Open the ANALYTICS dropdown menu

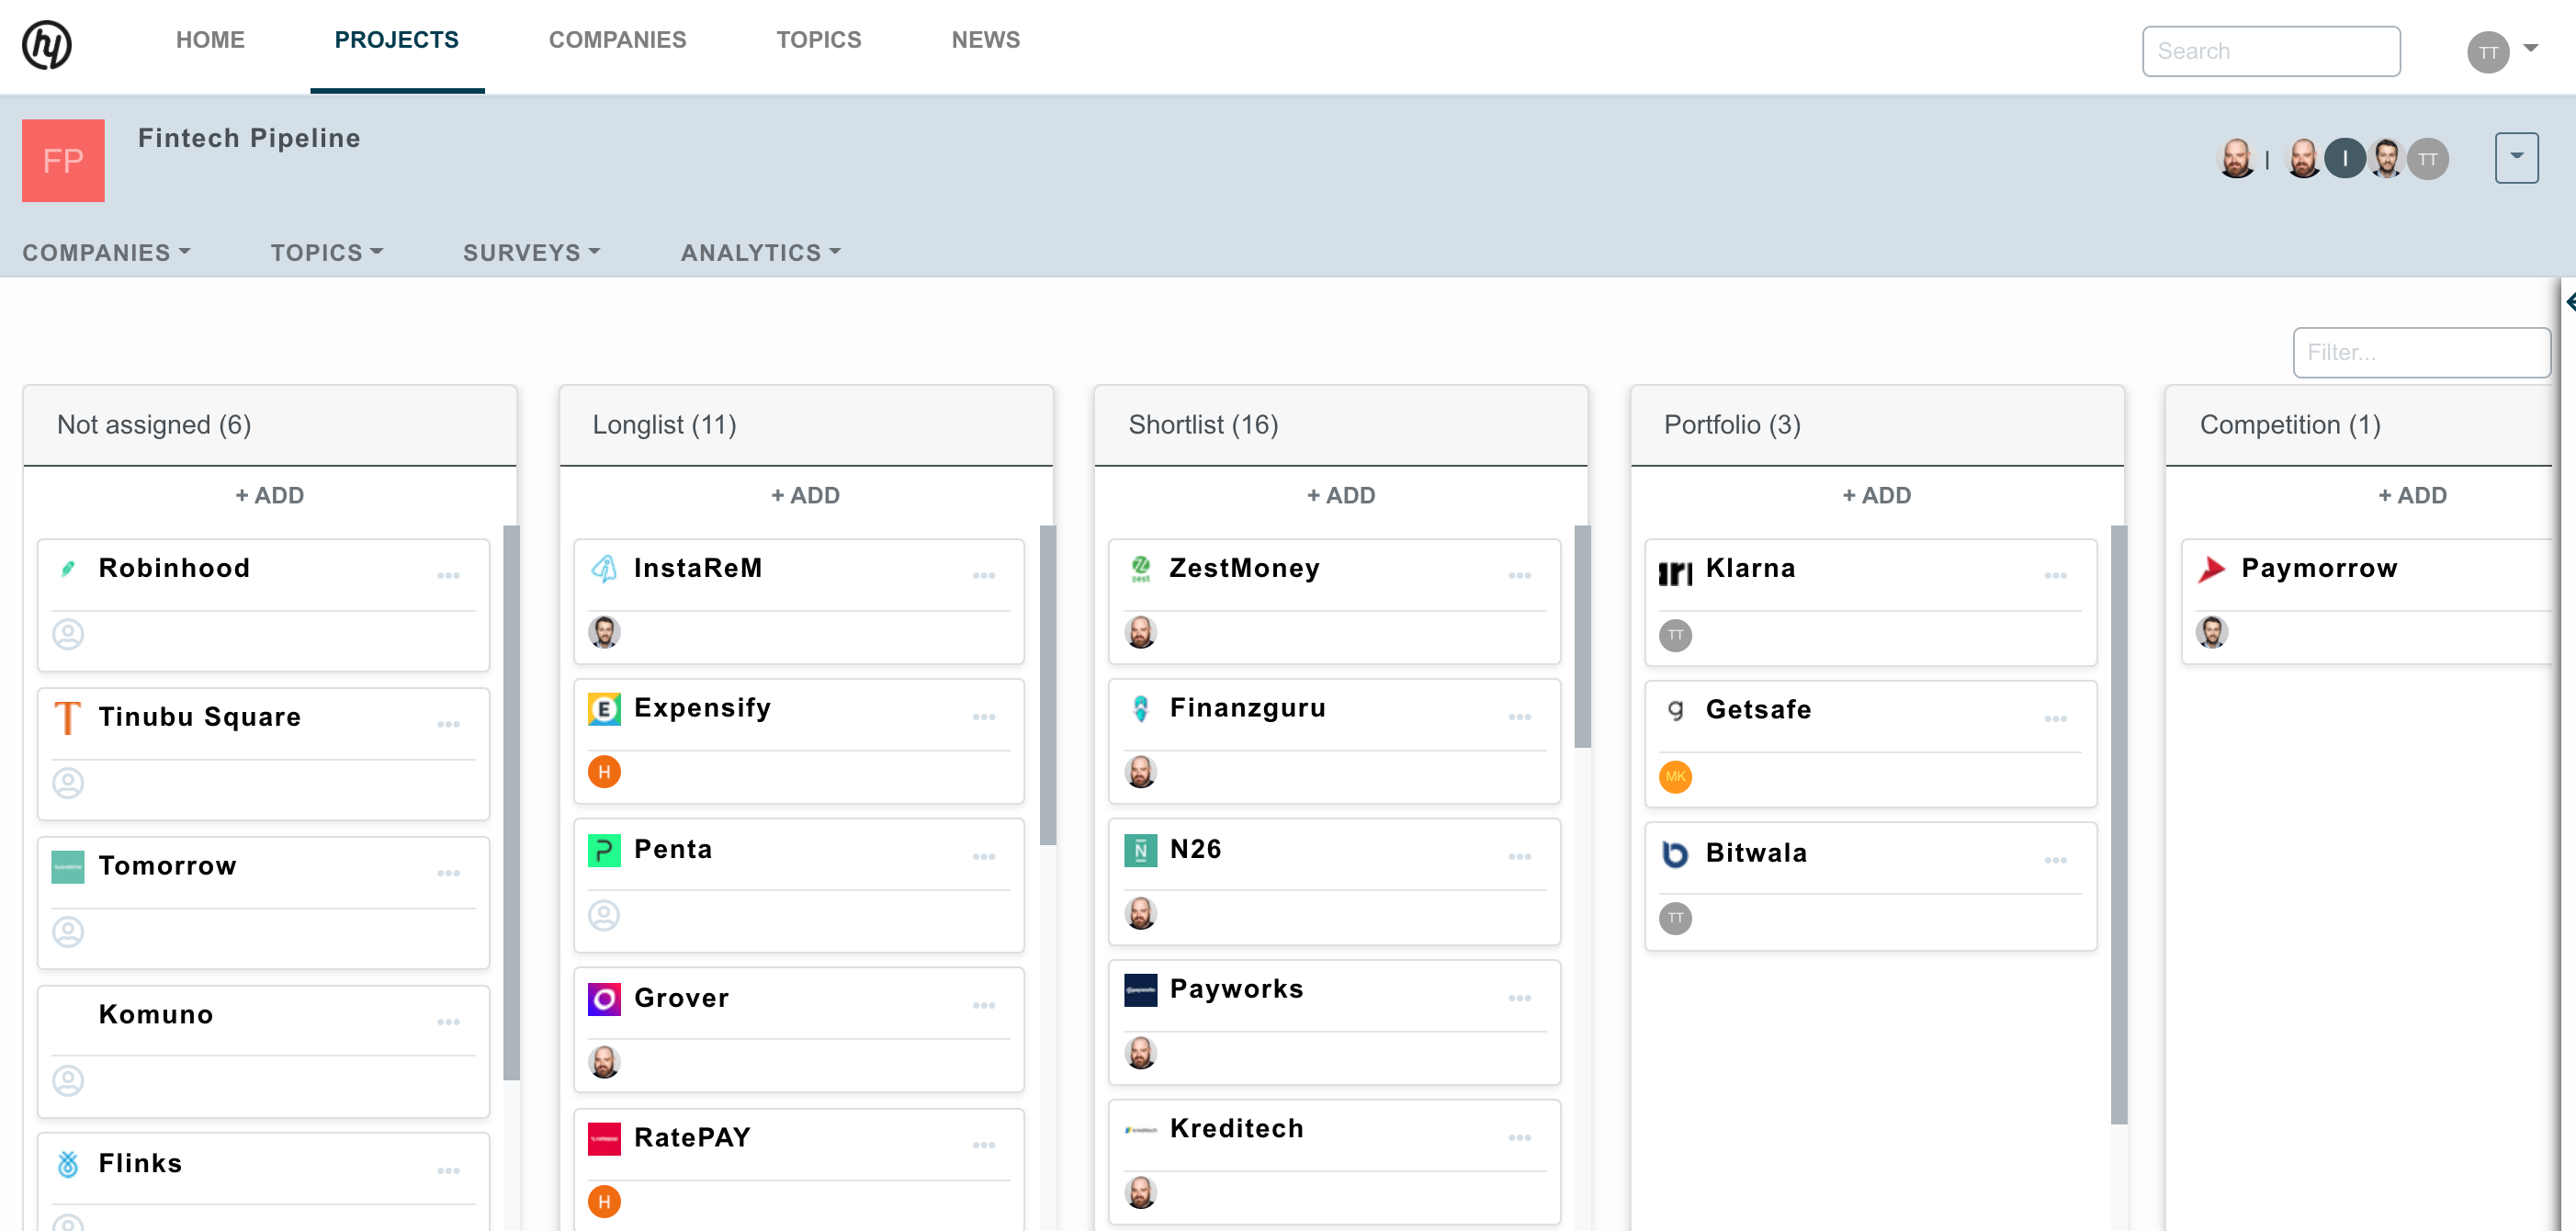(760, 253)
